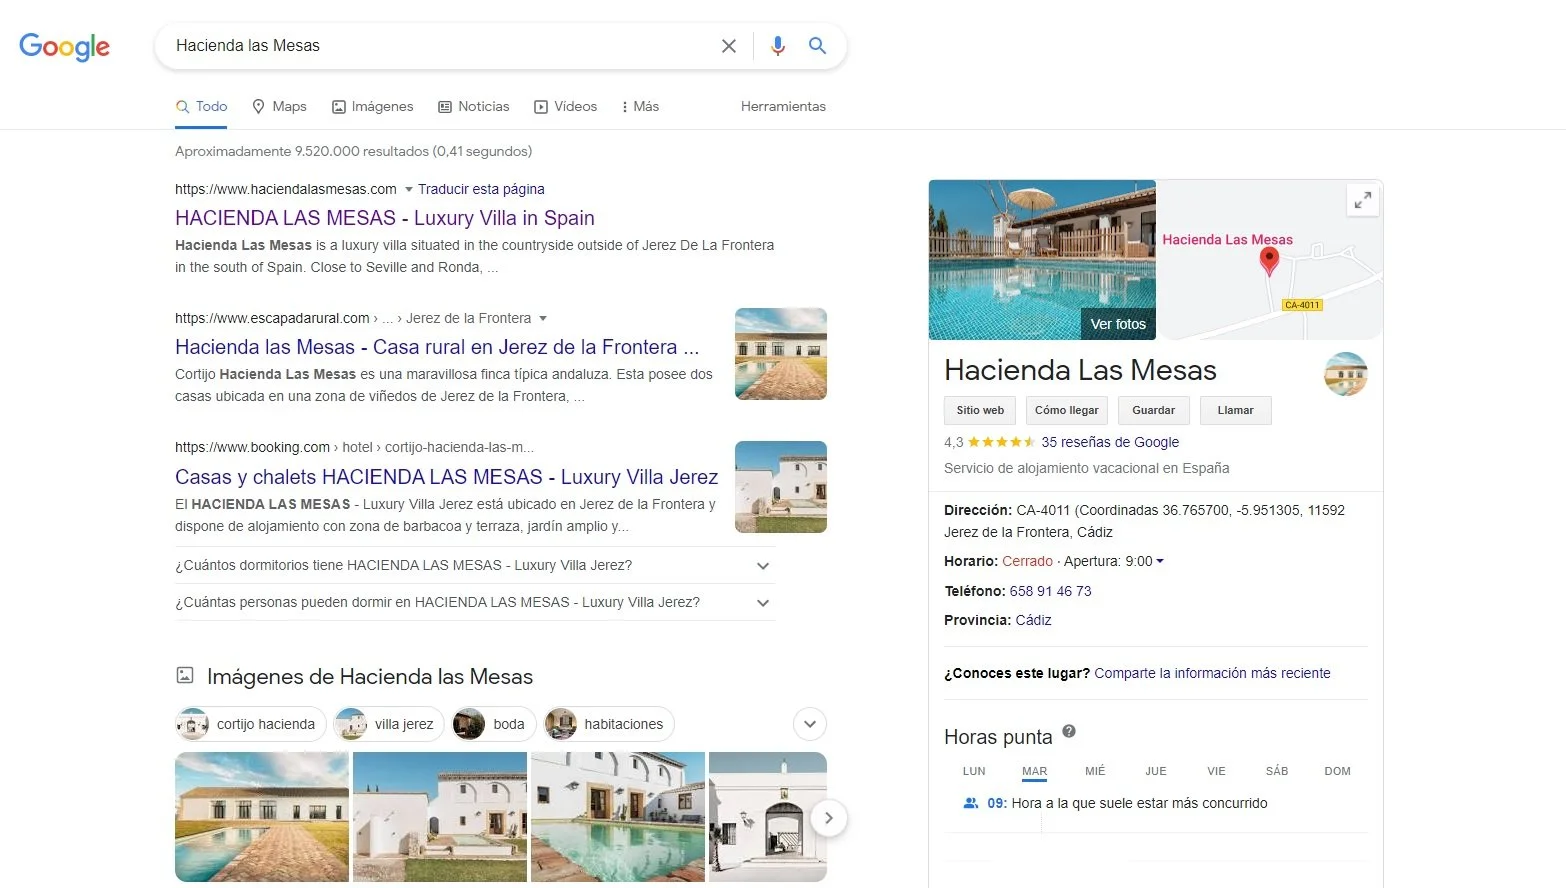Open the haciendalasmesas.com URL dropdown arrow
Screen dimensions: 1566x888
[408, 189]
